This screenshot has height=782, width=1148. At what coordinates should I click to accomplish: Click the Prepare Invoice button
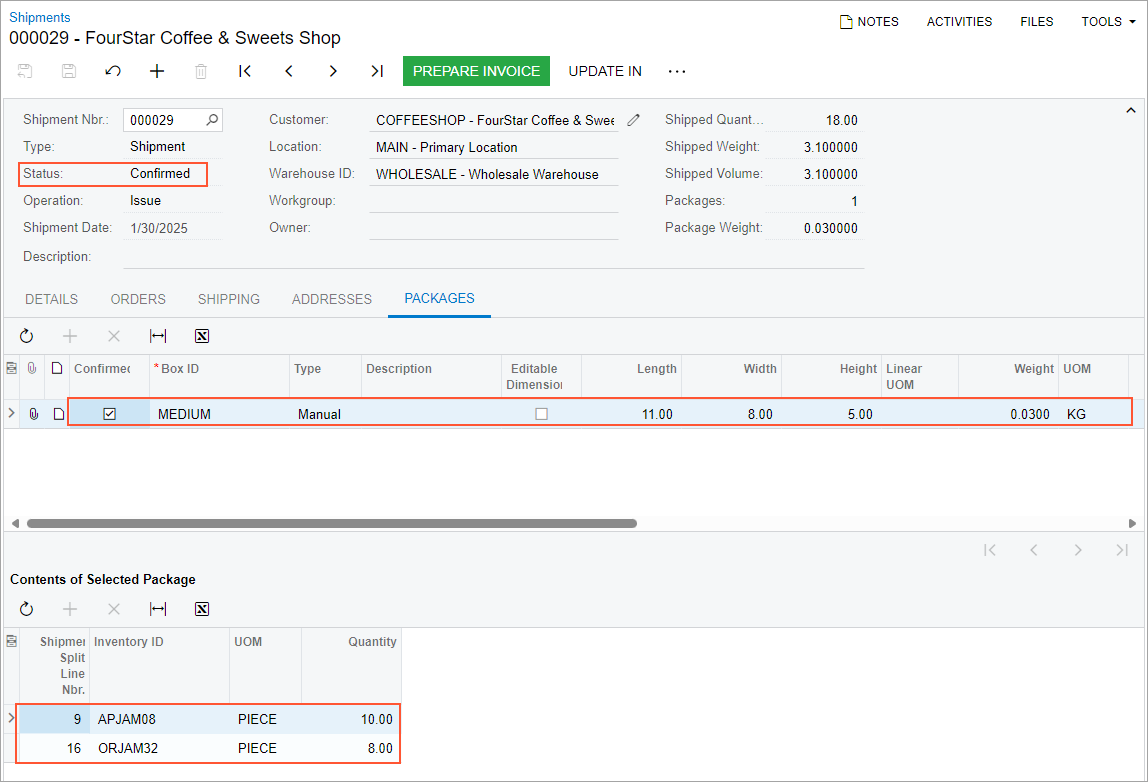pyautogui.click(x=476, y=71)
